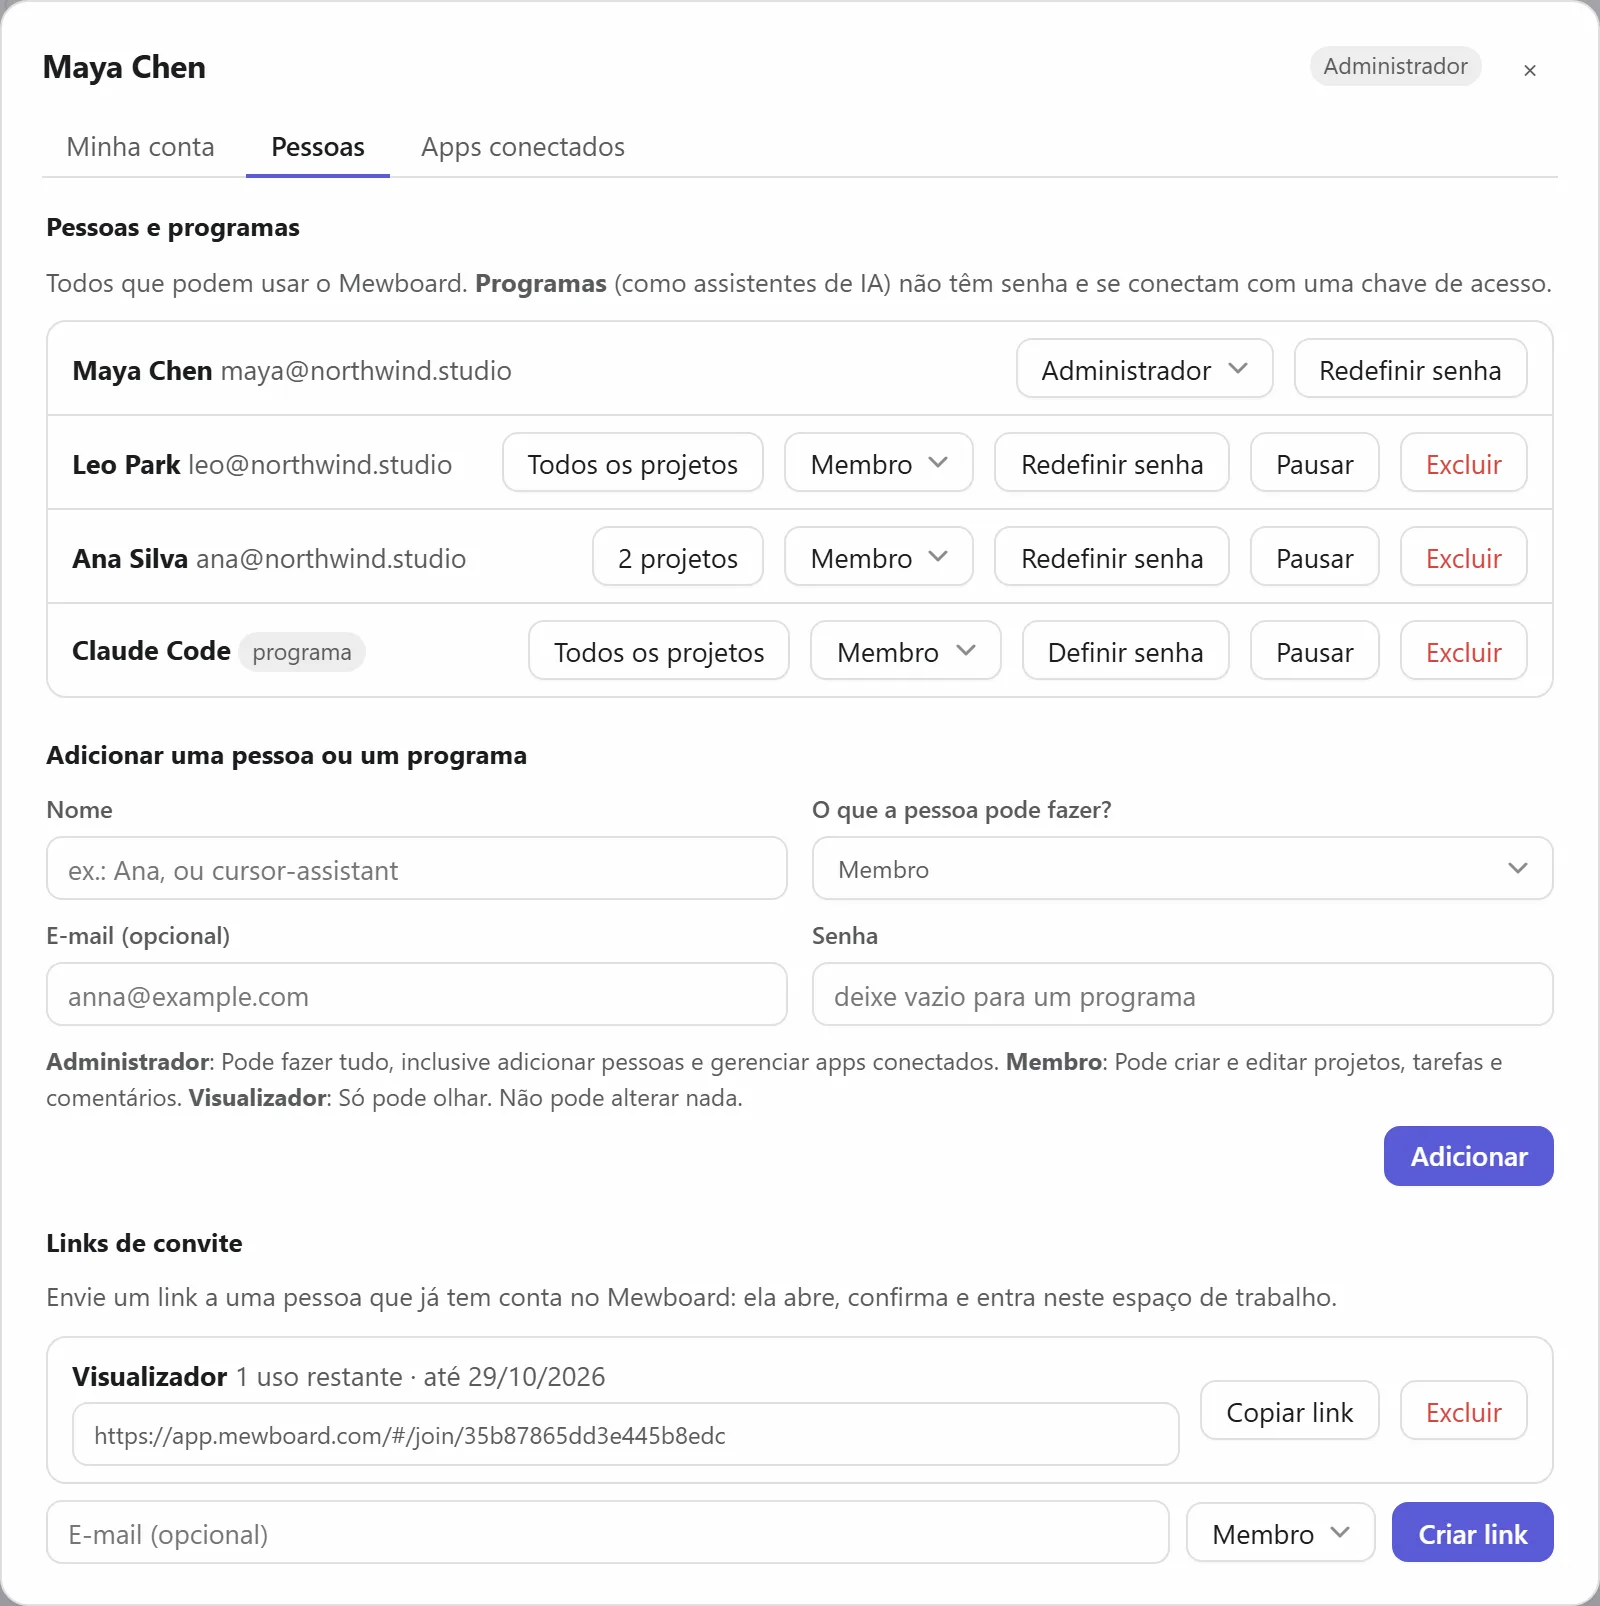
Task: Click Excluir in Ana Silva's row
Action: (x=1463, y=557)
